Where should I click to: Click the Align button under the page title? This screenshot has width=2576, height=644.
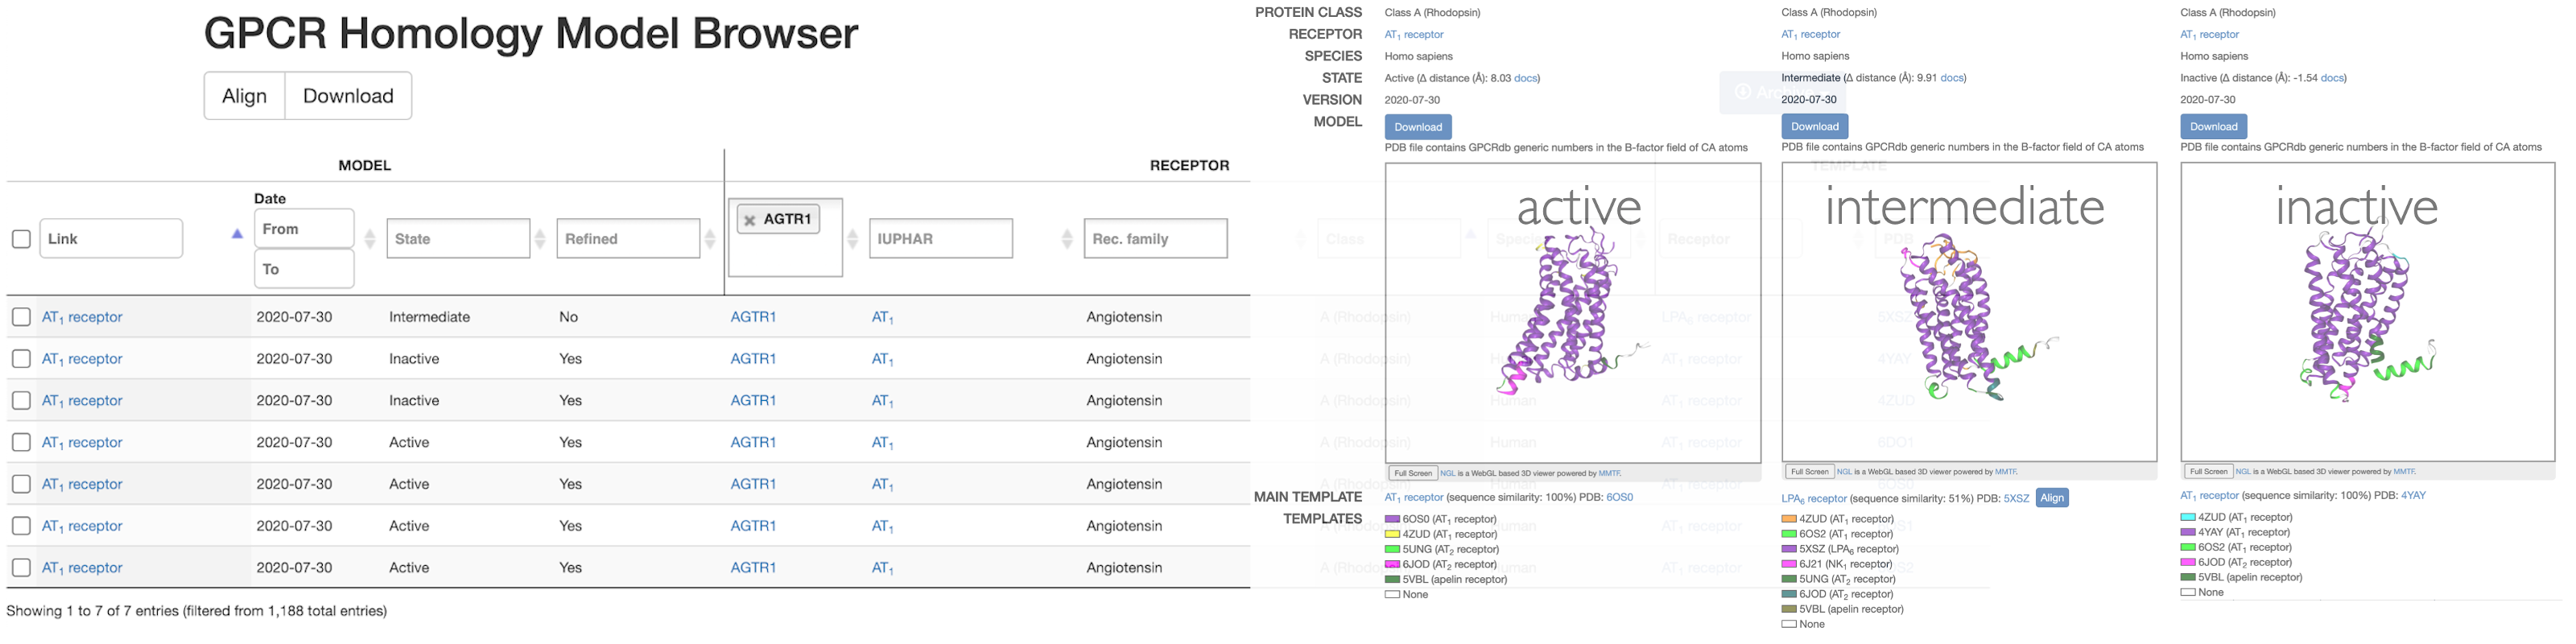tap(245, 96)
